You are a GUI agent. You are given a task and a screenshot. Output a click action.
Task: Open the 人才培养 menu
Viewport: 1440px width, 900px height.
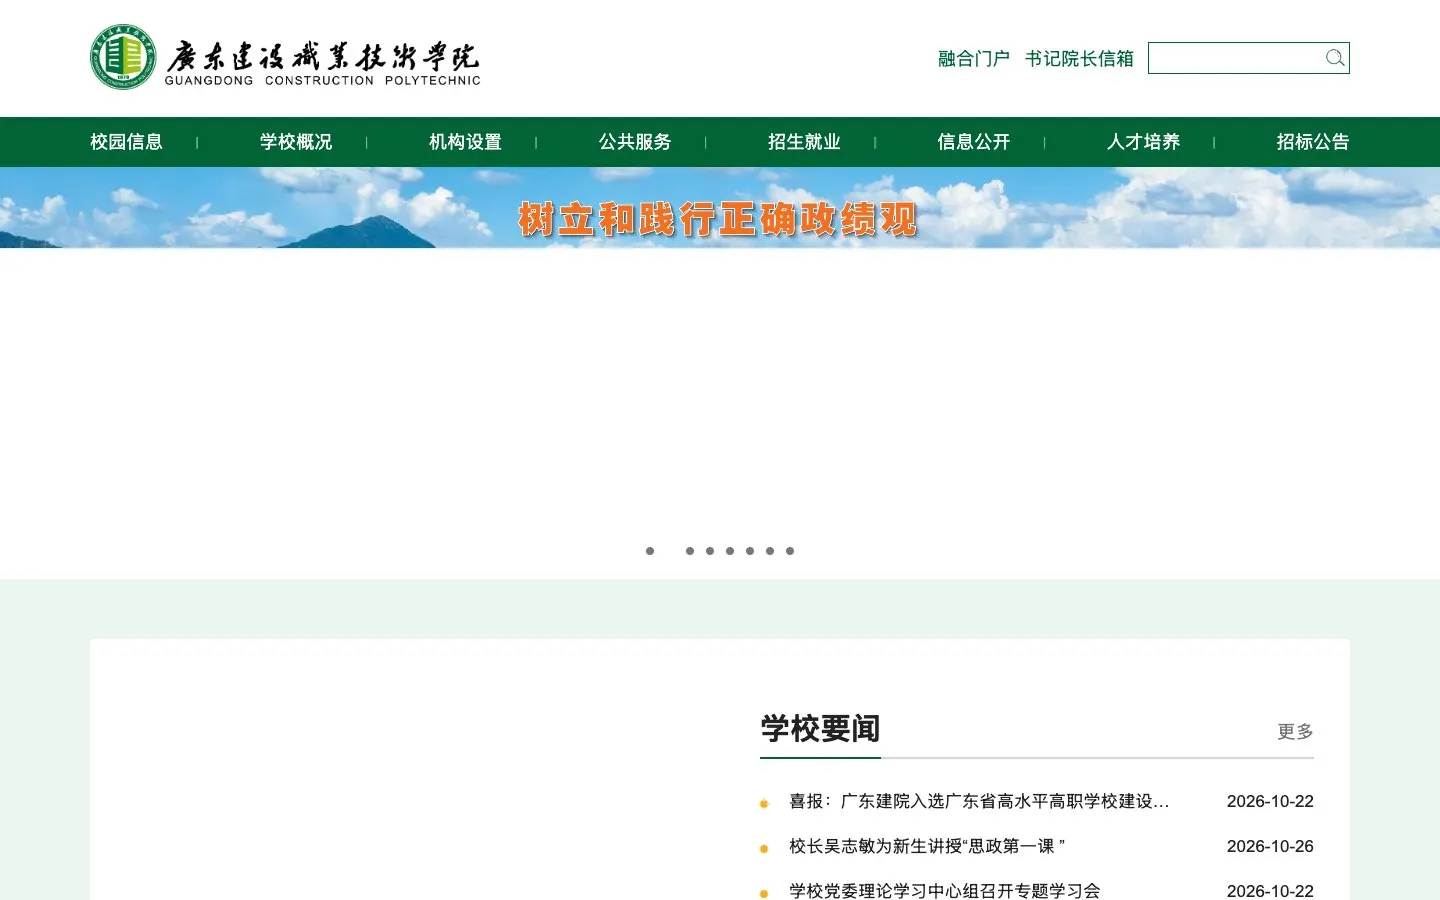[x=1143, y=142]
